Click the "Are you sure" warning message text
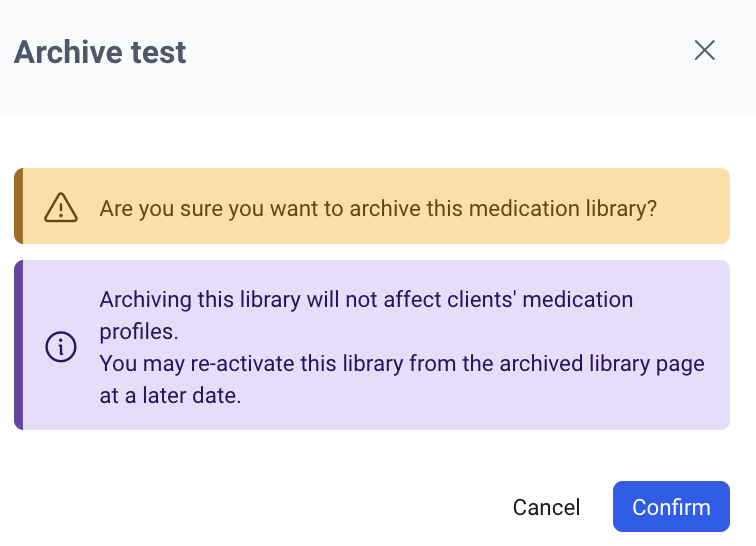 378,208
